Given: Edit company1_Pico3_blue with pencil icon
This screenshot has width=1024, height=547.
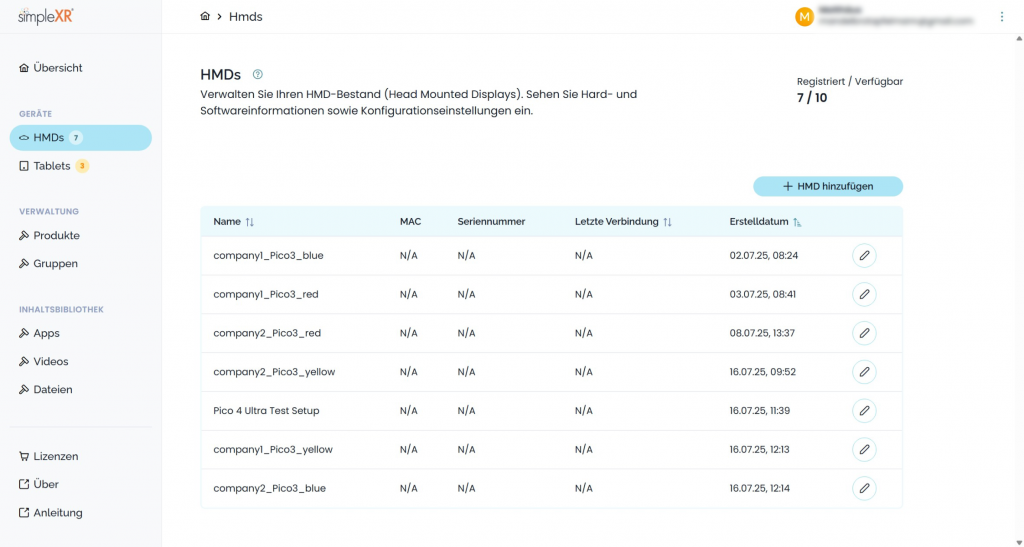Looking at the screenshot, I should pyautogui.click(x=864, y=255).
